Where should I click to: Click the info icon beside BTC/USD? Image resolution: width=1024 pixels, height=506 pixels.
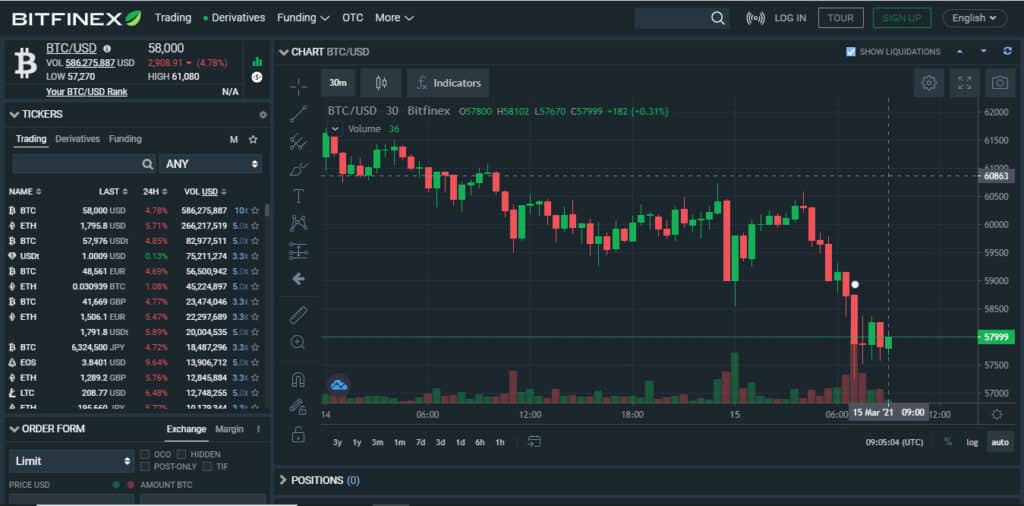point(107,48)
